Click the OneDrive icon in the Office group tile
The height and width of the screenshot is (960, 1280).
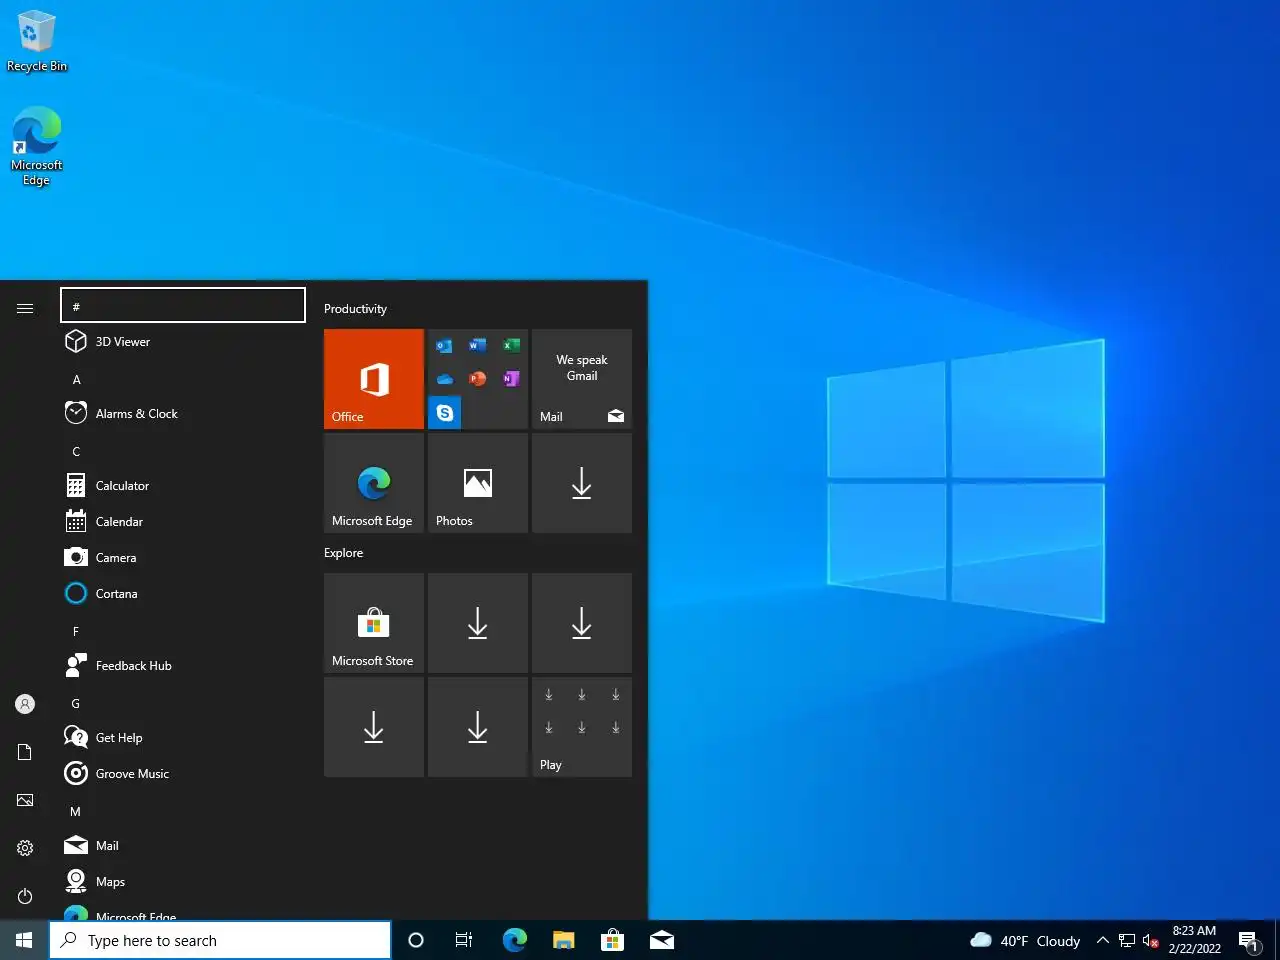[x=445, y=379]
